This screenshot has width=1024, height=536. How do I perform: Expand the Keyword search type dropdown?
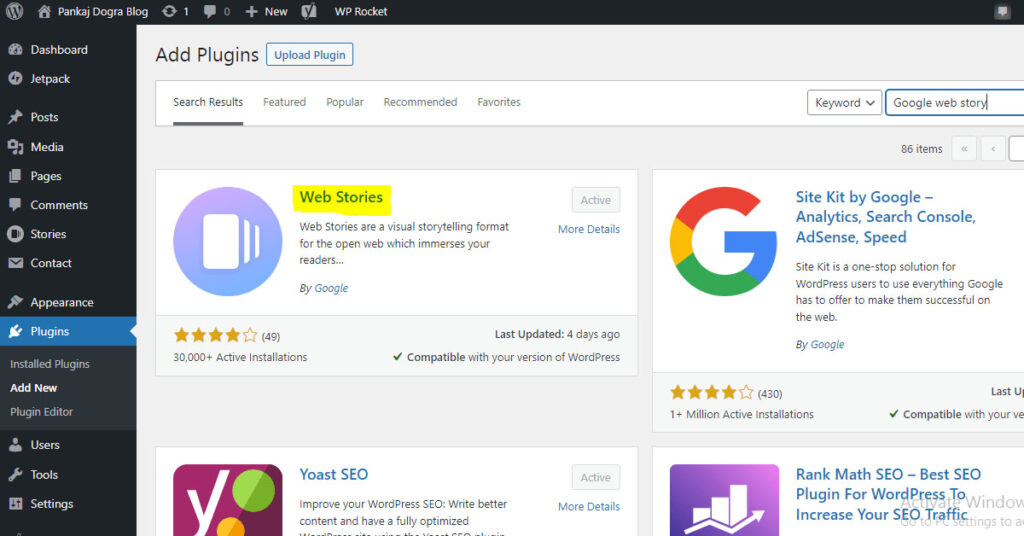(x=844, y=102)
